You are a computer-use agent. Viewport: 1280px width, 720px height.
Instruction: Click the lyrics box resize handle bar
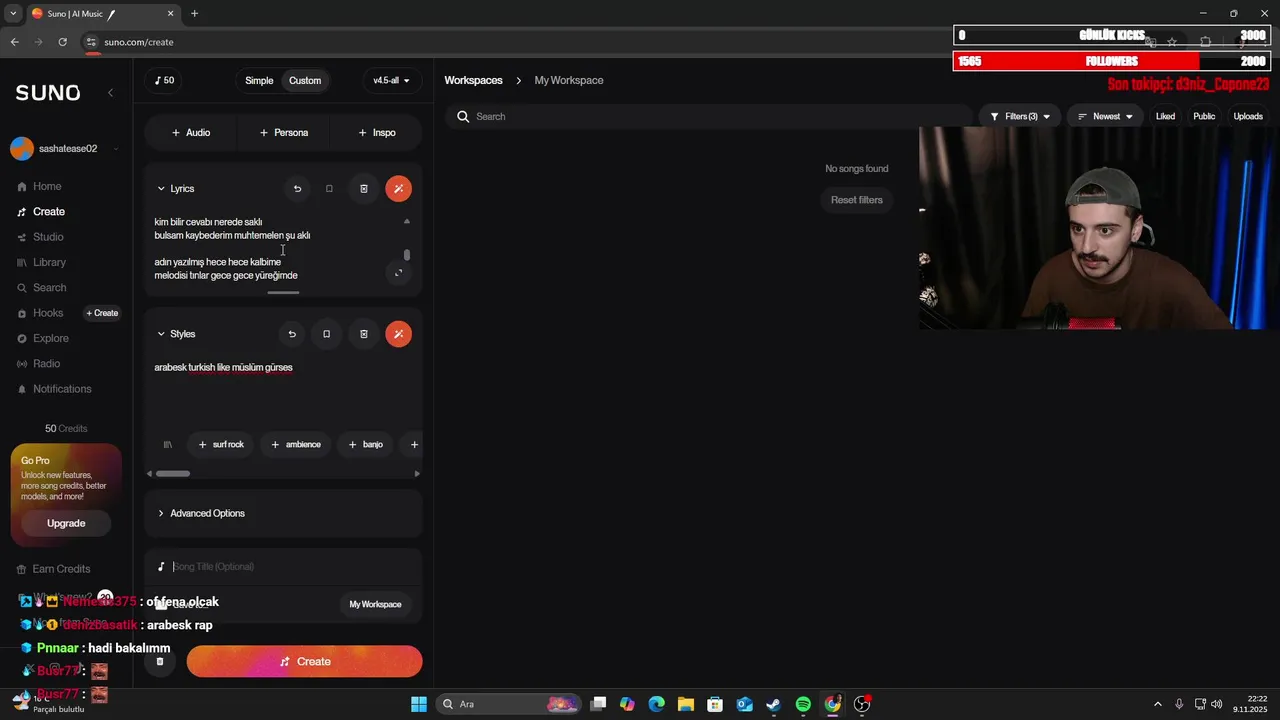click(284, 293)
